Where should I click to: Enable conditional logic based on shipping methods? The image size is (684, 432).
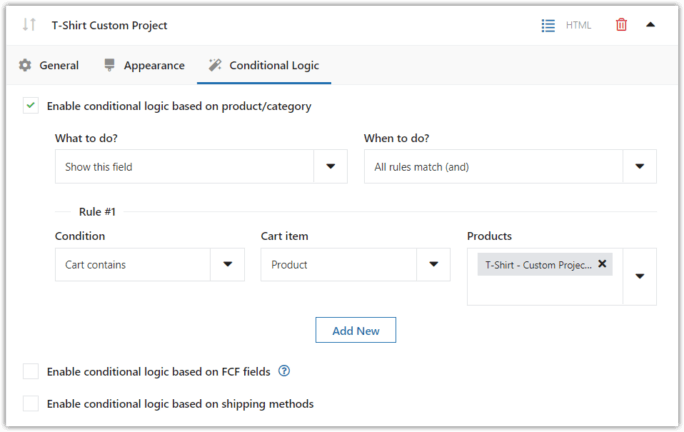31,404
